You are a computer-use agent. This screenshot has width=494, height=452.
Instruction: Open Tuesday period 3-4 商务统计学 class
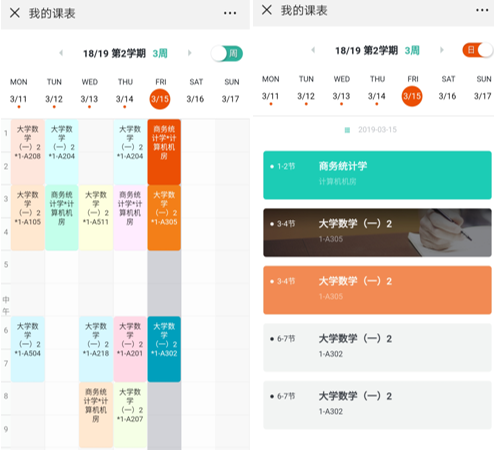62,218
